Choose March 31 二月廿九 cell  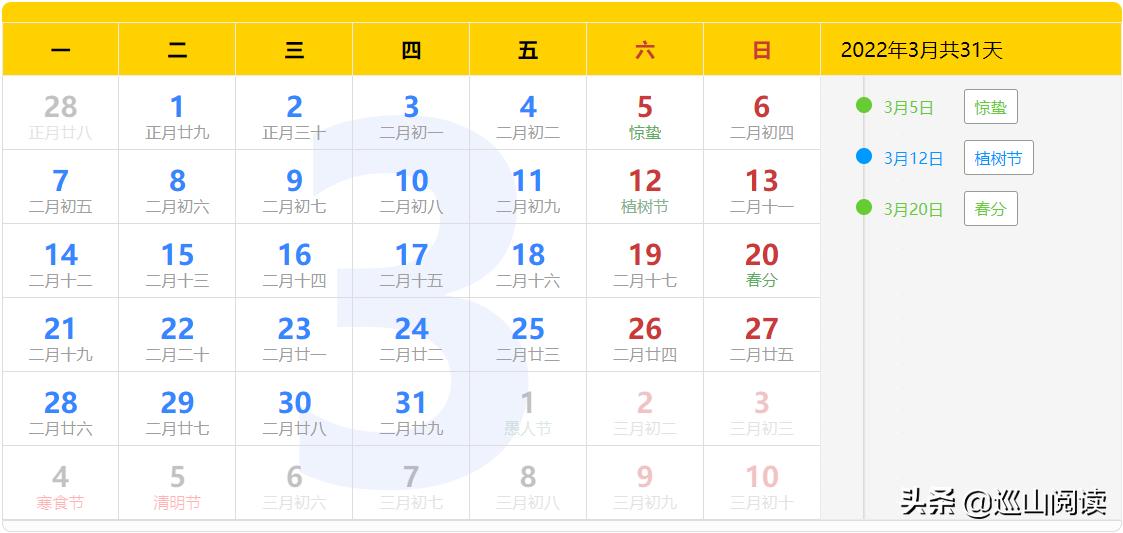[x=411, y=408]
